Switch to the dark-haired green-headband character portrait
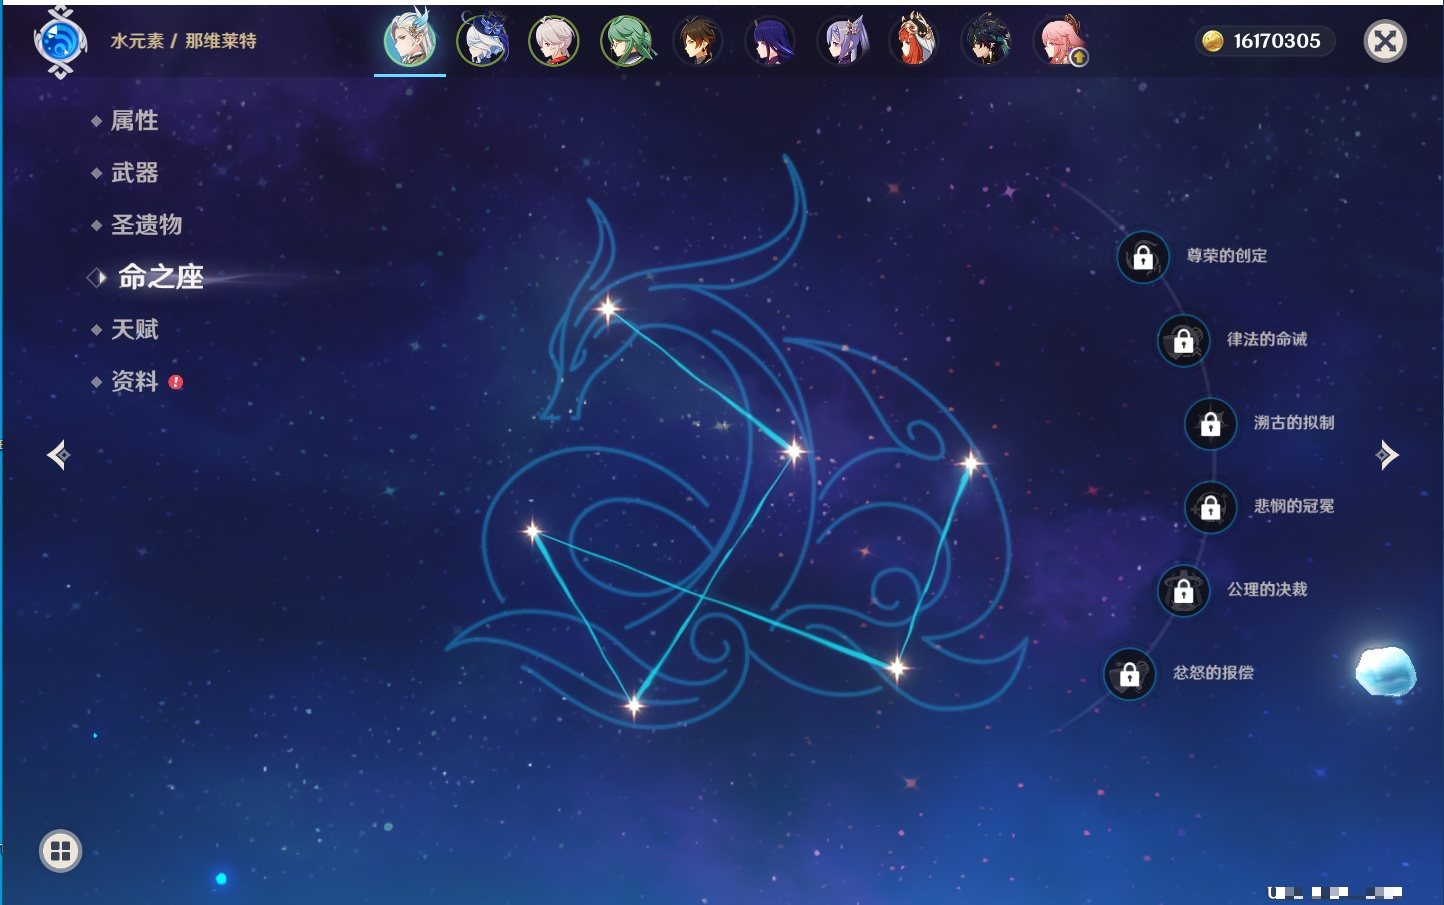Viewport: 1444px width, 905px height. point(987,41)
